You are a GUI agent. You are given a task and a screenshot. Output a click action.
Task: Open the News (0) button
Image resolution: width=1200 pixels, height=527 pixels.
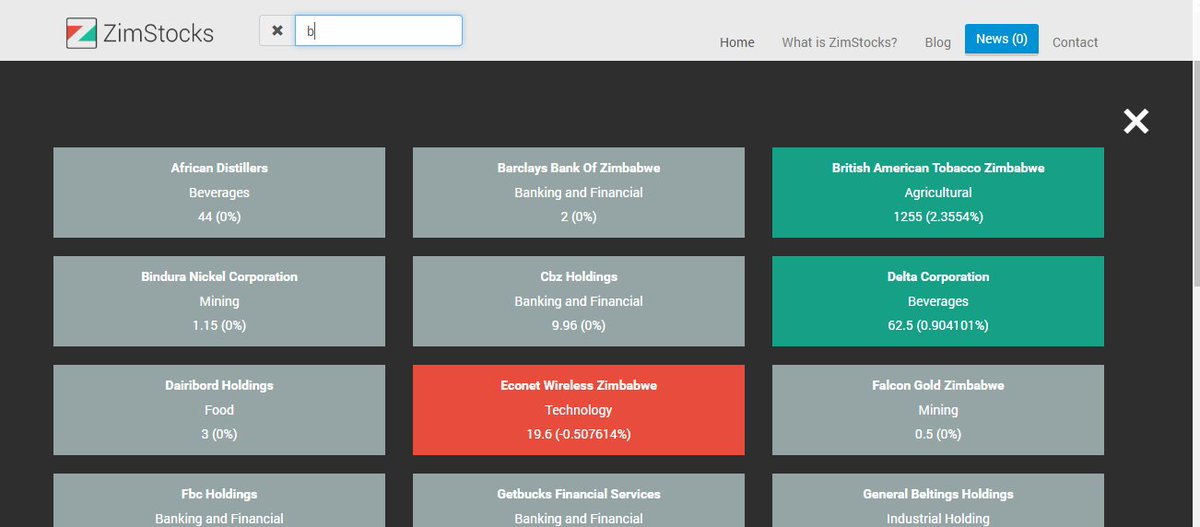coord(1002,39)
